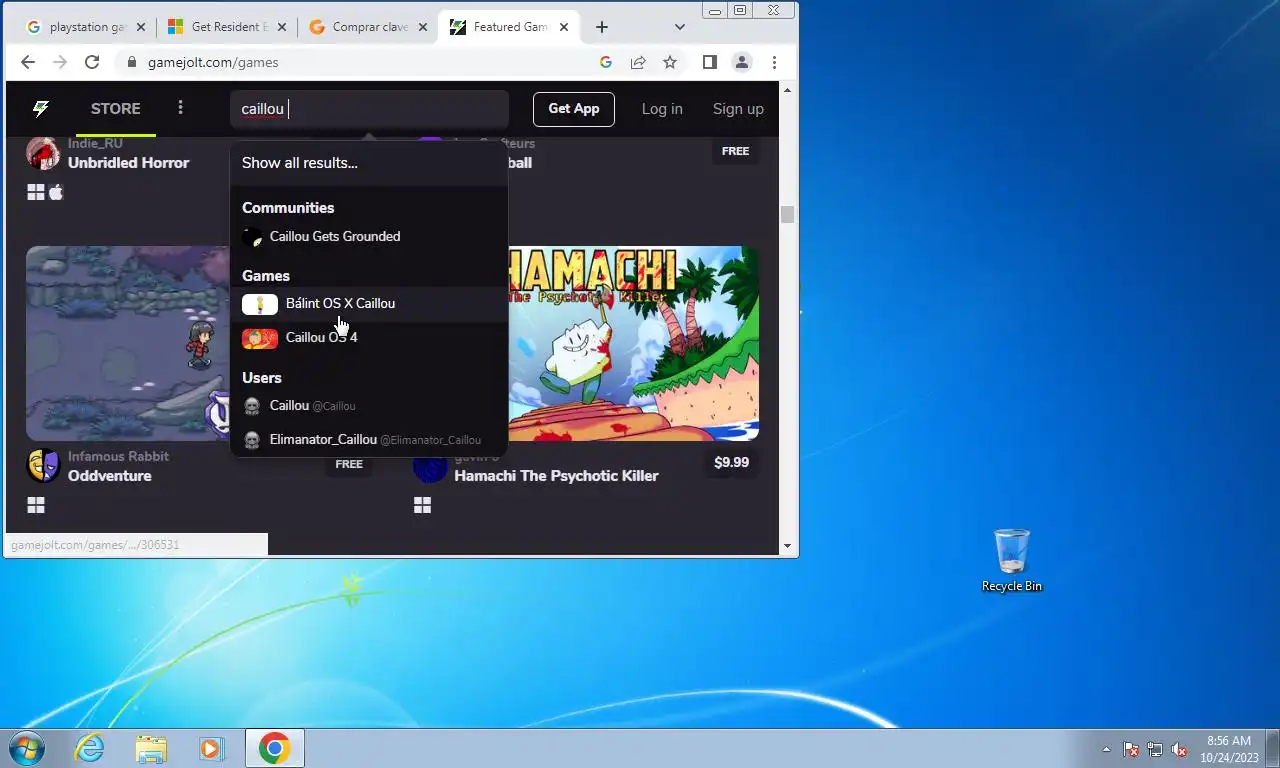The image size is (1280, 768).
Task: Open Windows Media Player from taskbar
Action: pos(212,748)
